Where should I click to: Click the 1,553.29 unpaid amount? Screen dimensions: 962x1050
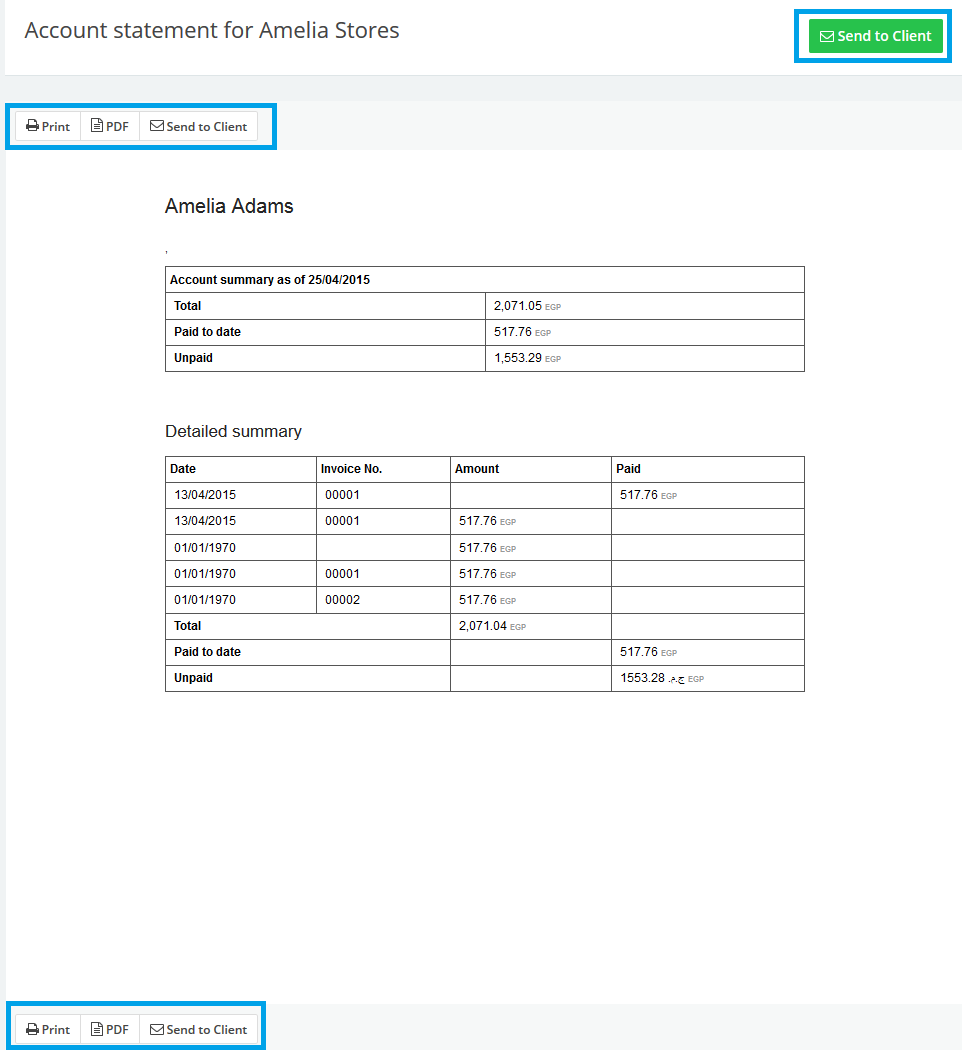518,358
